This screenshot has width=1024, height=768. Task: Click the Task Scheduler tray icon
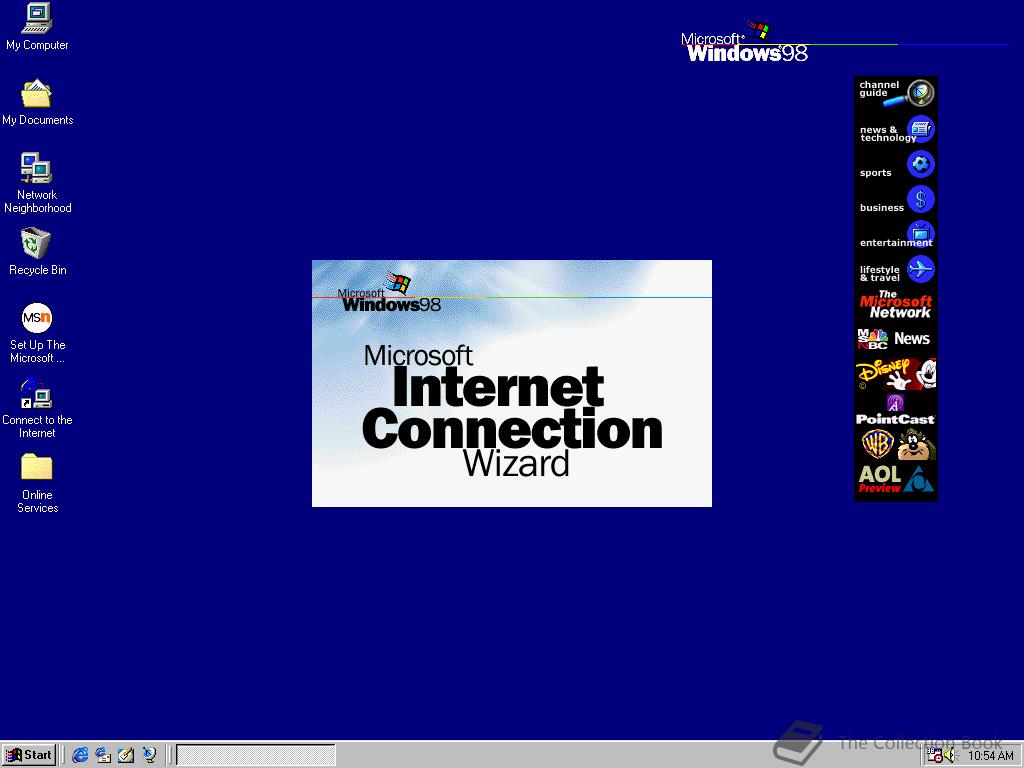[x=935, y=756]
